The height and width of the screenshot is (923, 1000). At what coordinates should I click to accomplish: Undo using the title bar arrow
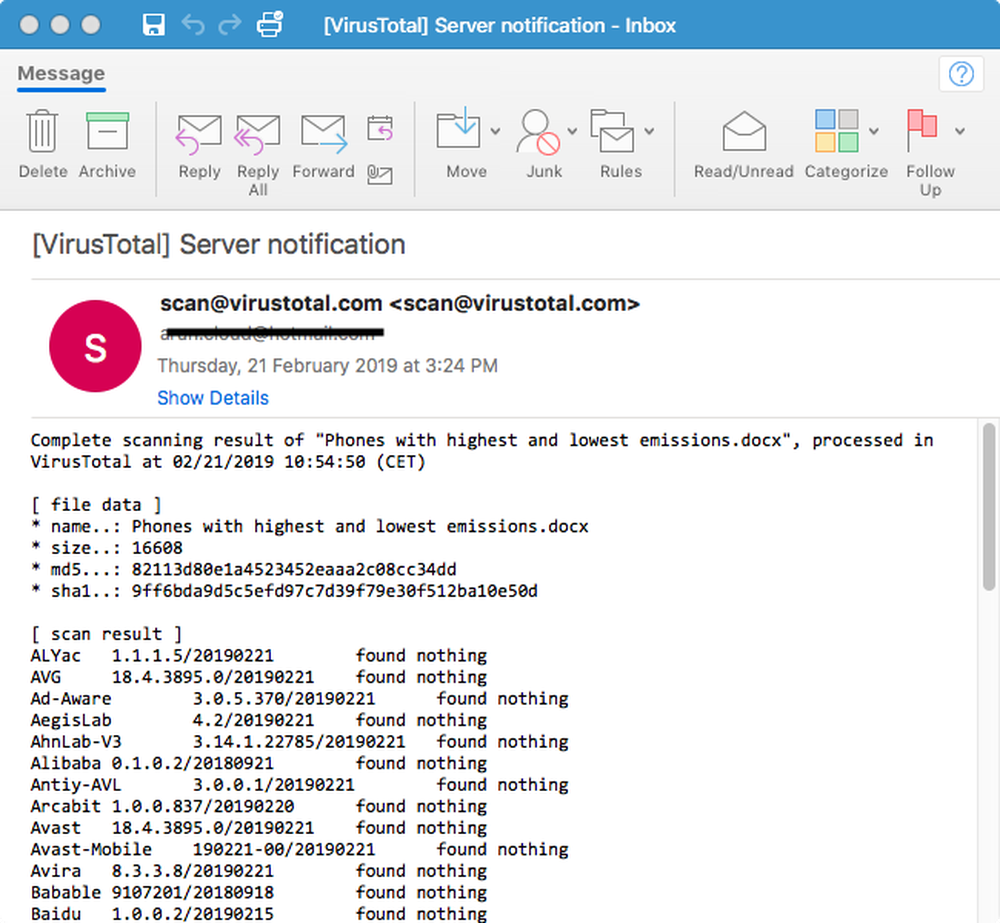point(193,25)
